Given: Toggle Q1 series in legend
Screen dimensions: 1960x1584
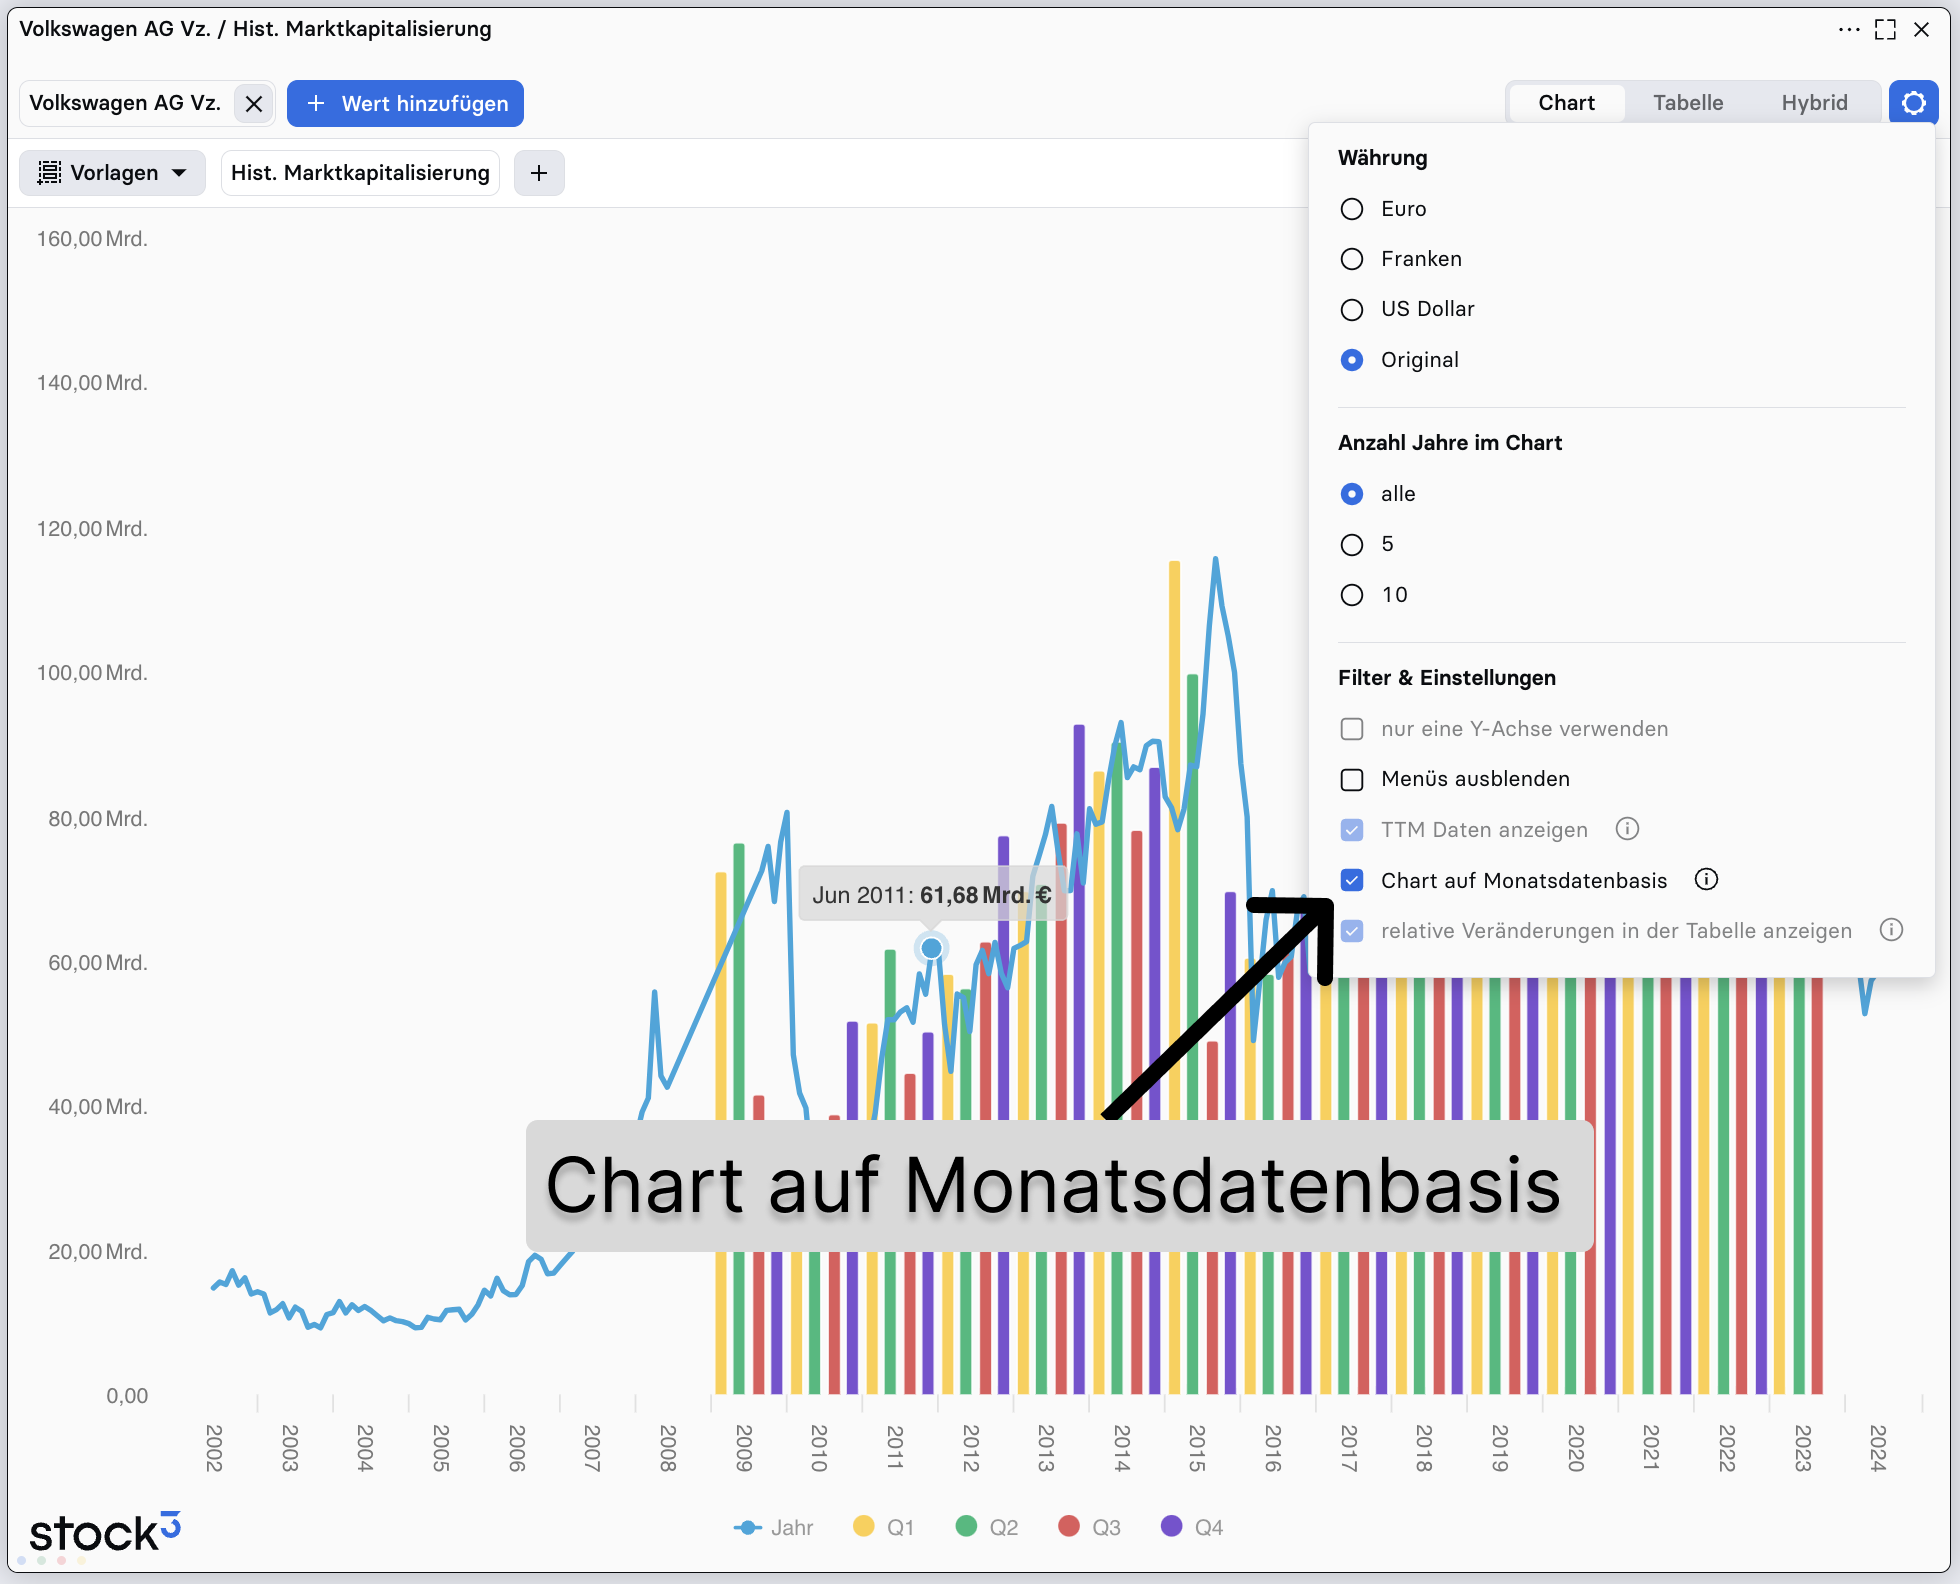Looking at the screenshot, I should (x=884, y=1527).
